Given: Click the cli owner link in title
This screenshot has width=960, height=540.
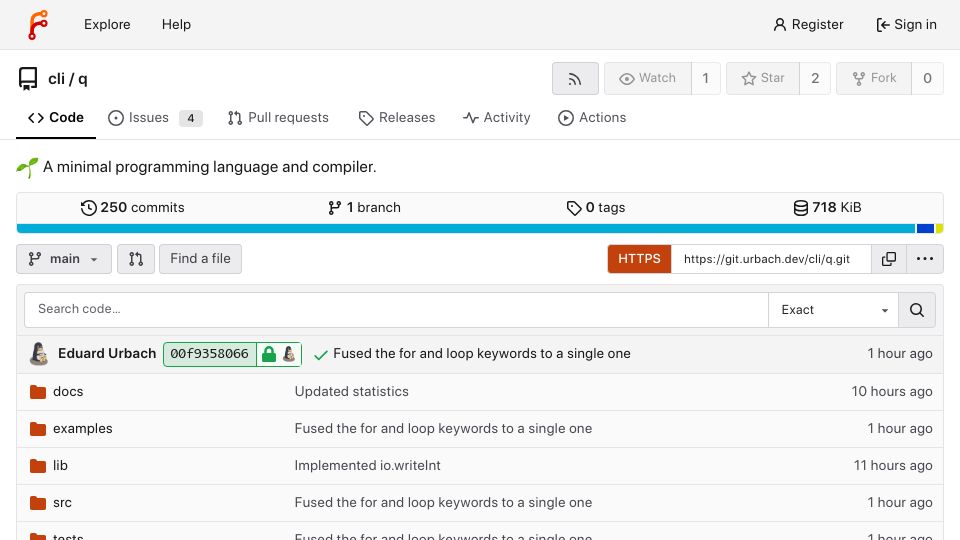Looking at the screenshot, I should (x=56, y=79).
